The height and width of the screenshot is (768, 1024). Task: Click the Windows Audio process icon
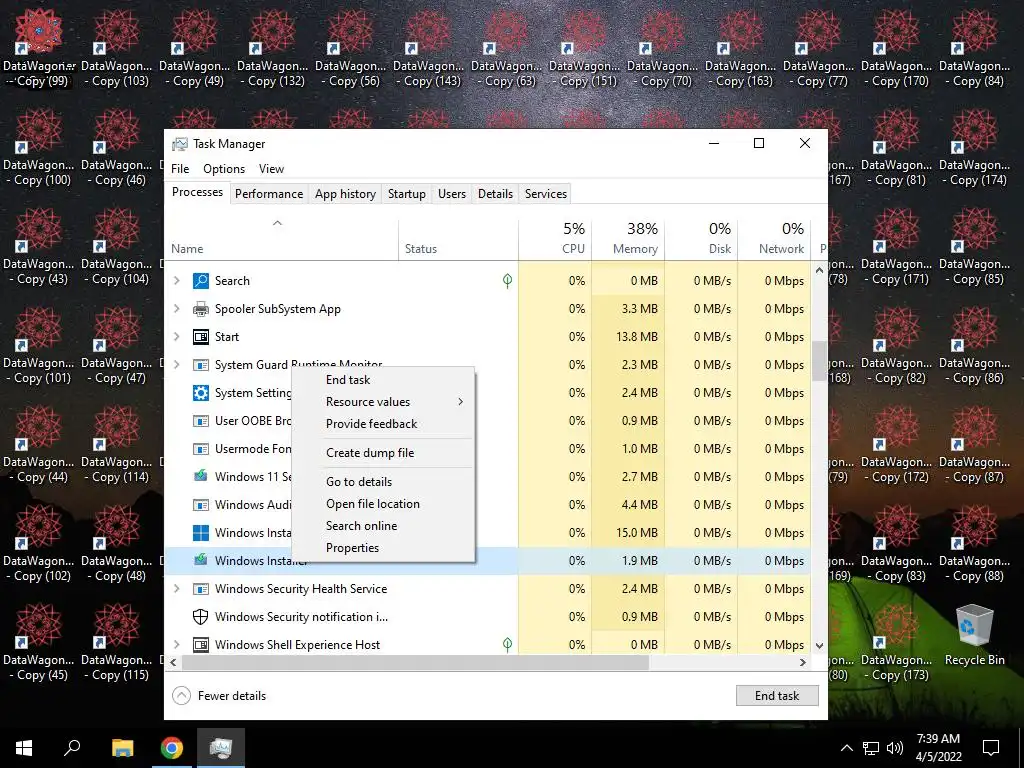[200, 505]
